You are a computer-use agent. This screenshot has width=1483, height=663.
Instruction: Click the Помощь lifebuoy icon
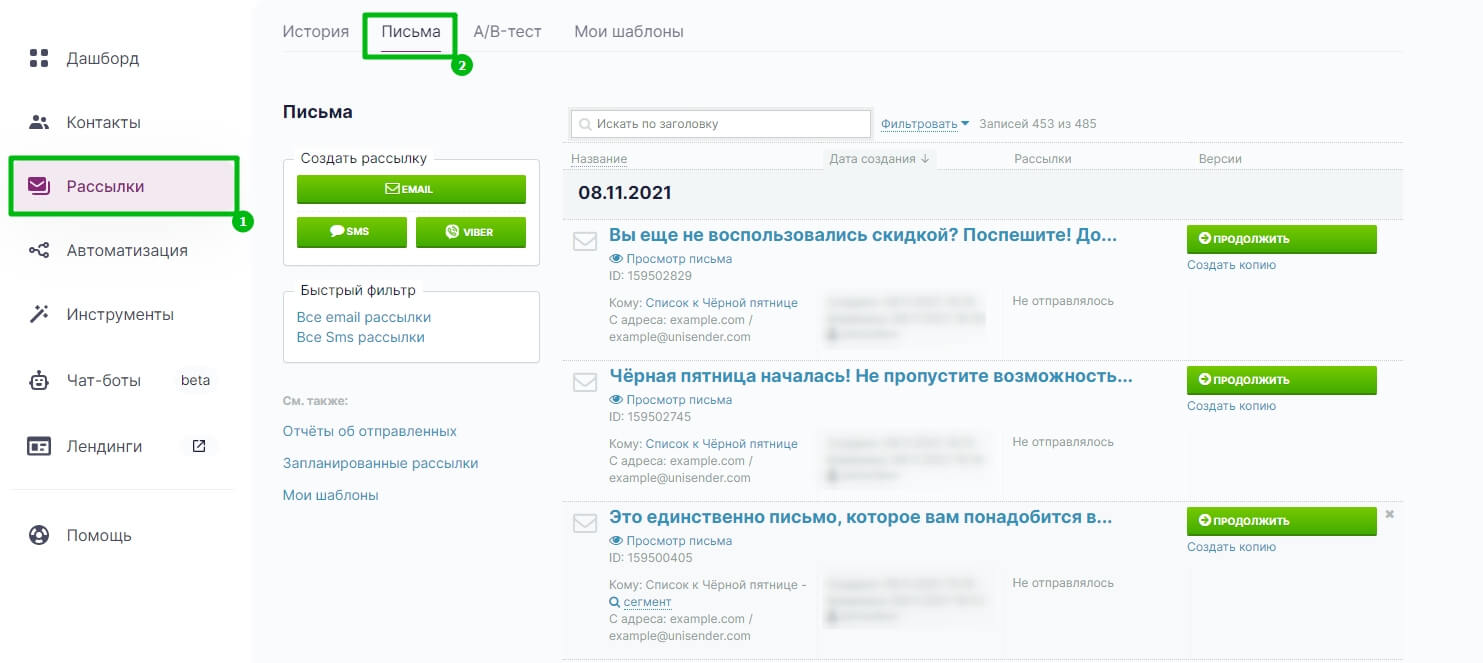tap(39, 535)
